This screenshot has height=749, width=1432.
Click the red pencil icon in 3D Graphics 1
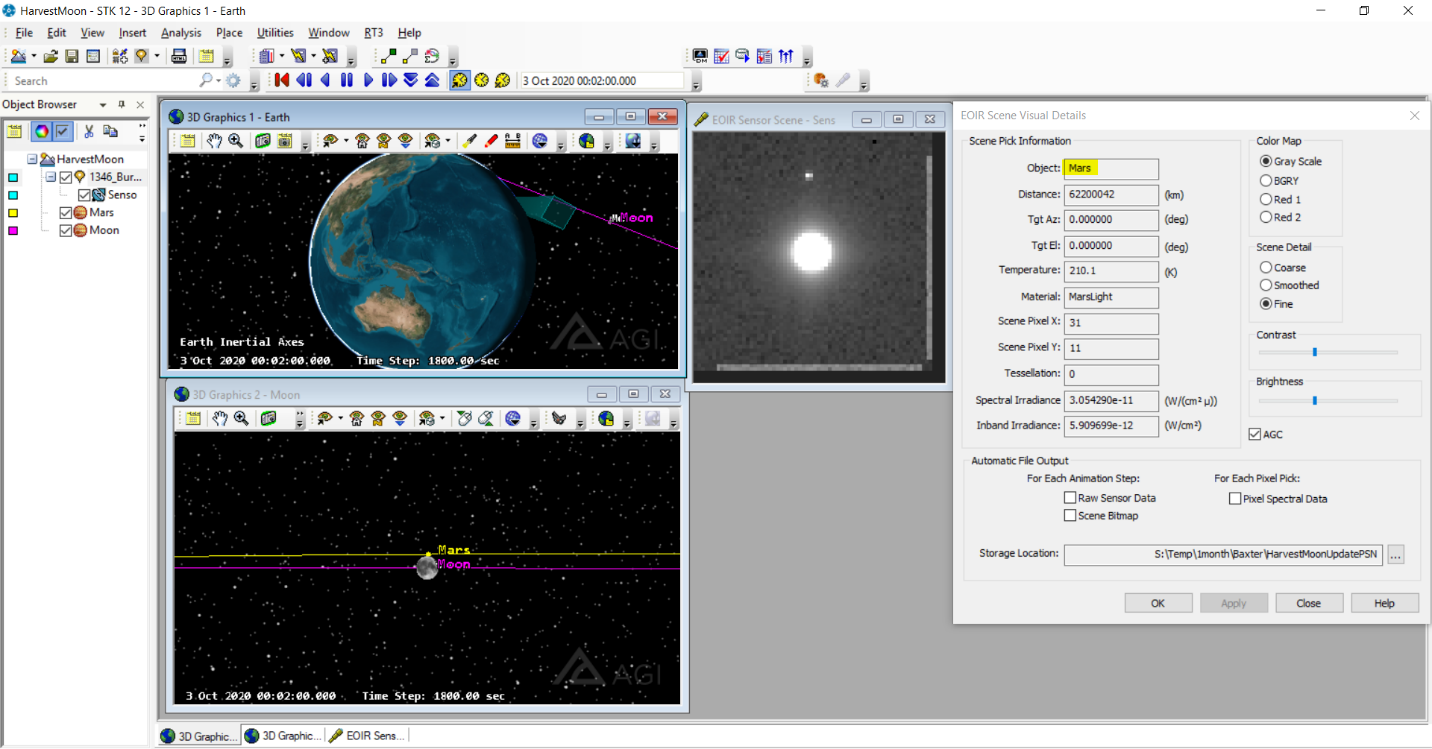point(491,141)
